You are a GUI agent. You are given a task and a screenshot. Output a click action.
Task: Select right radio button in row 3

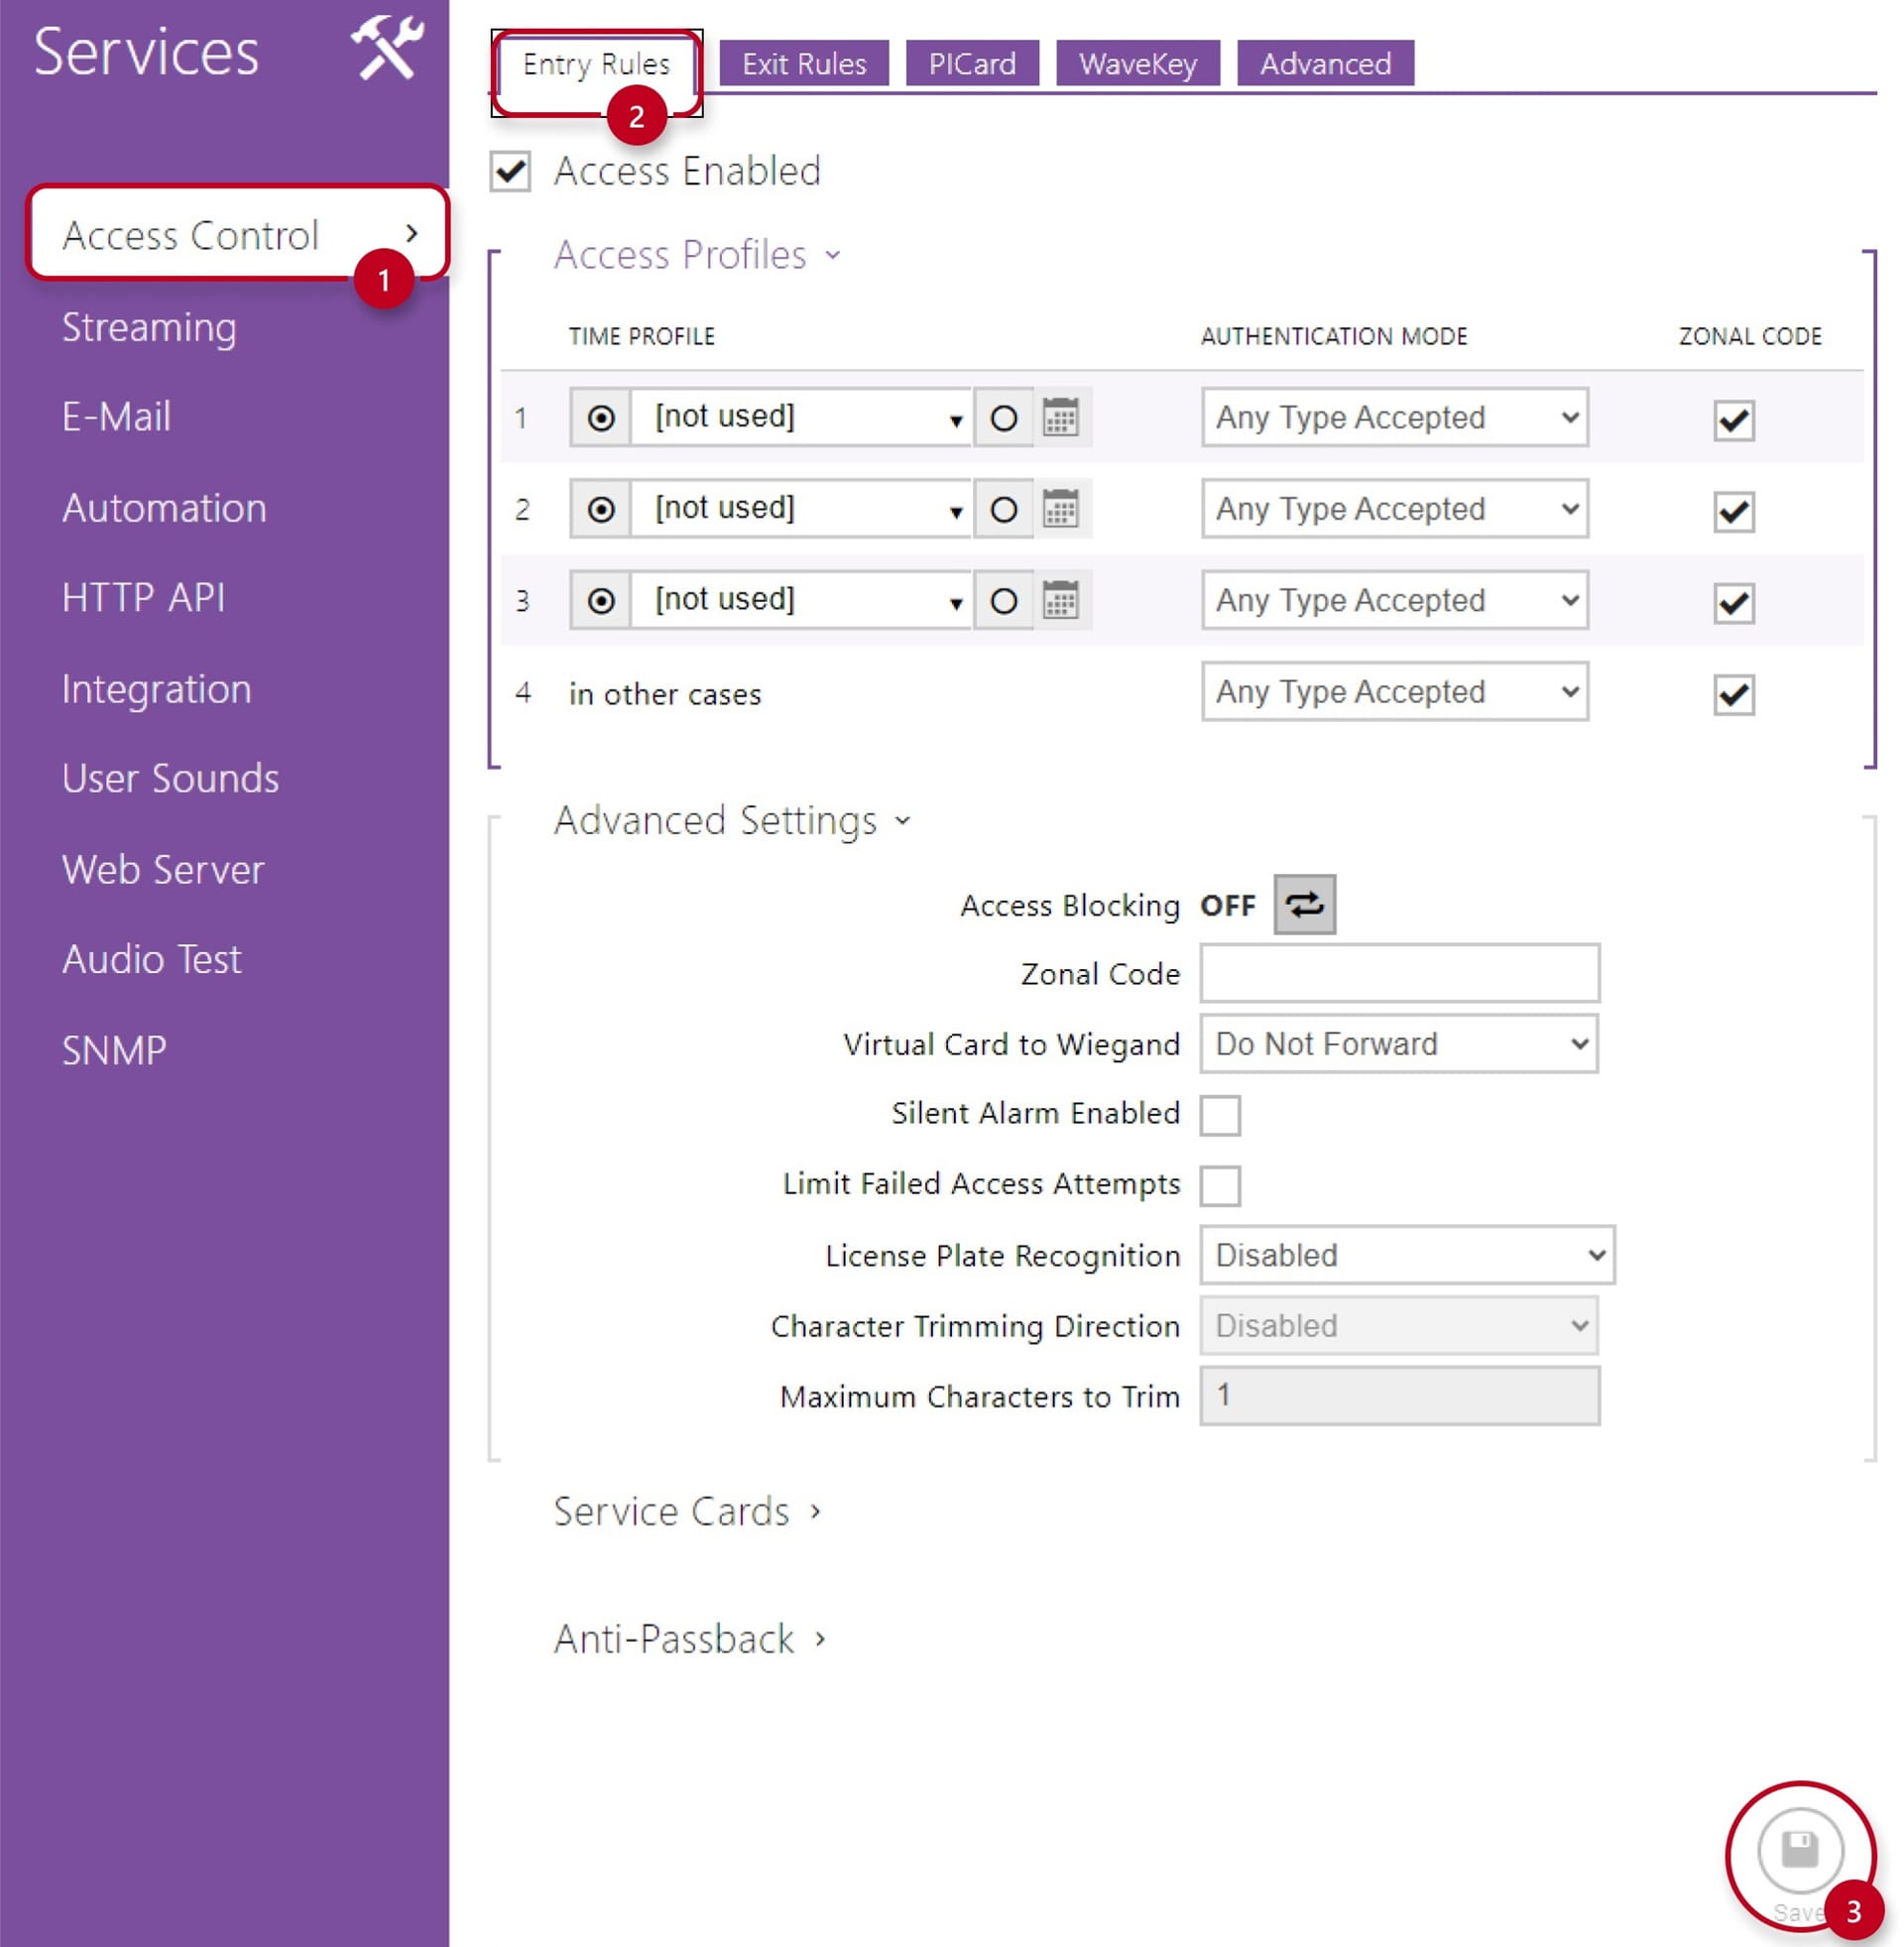pos(1003,601)
